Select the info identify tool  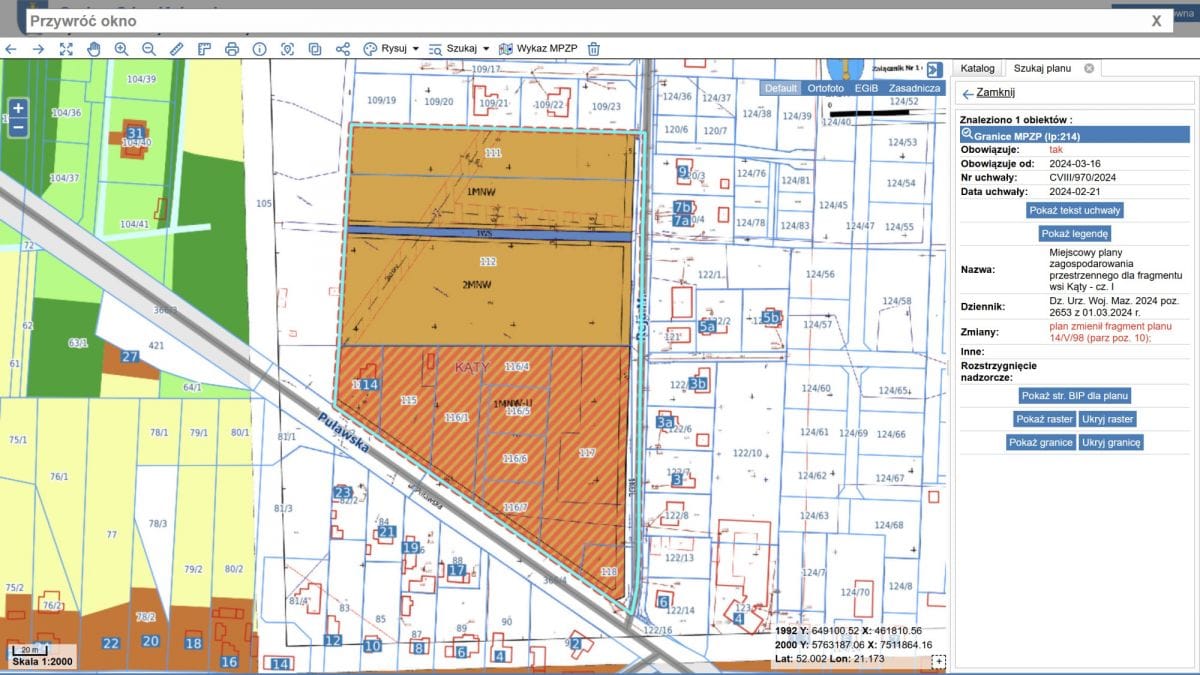(x=260, y=48)
